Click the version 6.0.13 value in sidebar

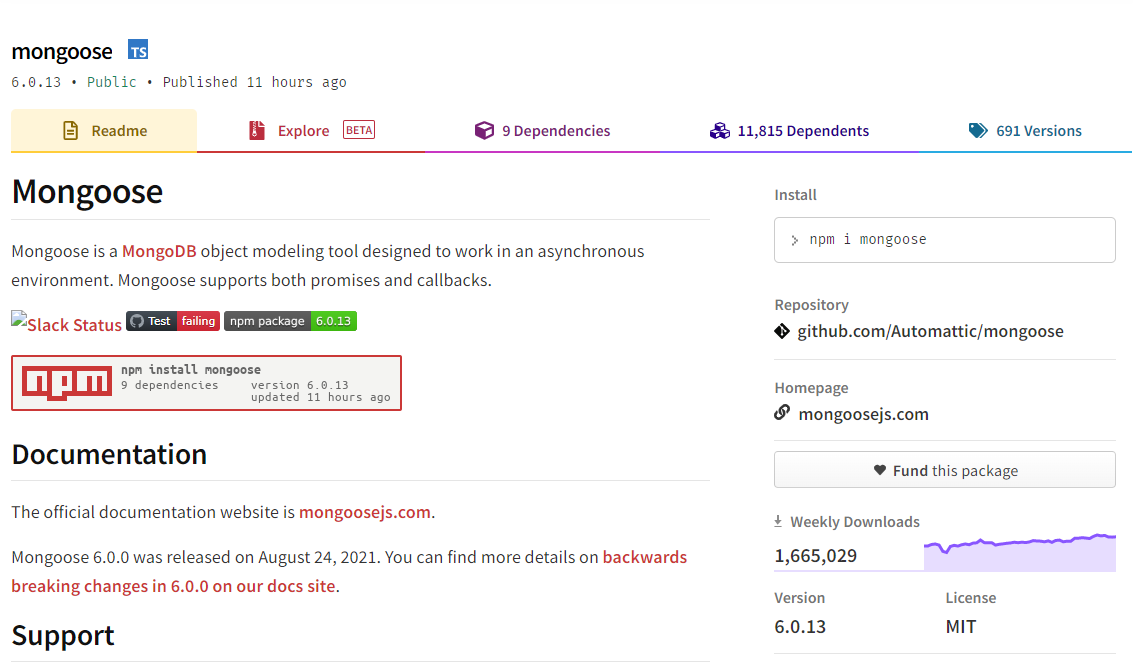click(x=800, y=627)
